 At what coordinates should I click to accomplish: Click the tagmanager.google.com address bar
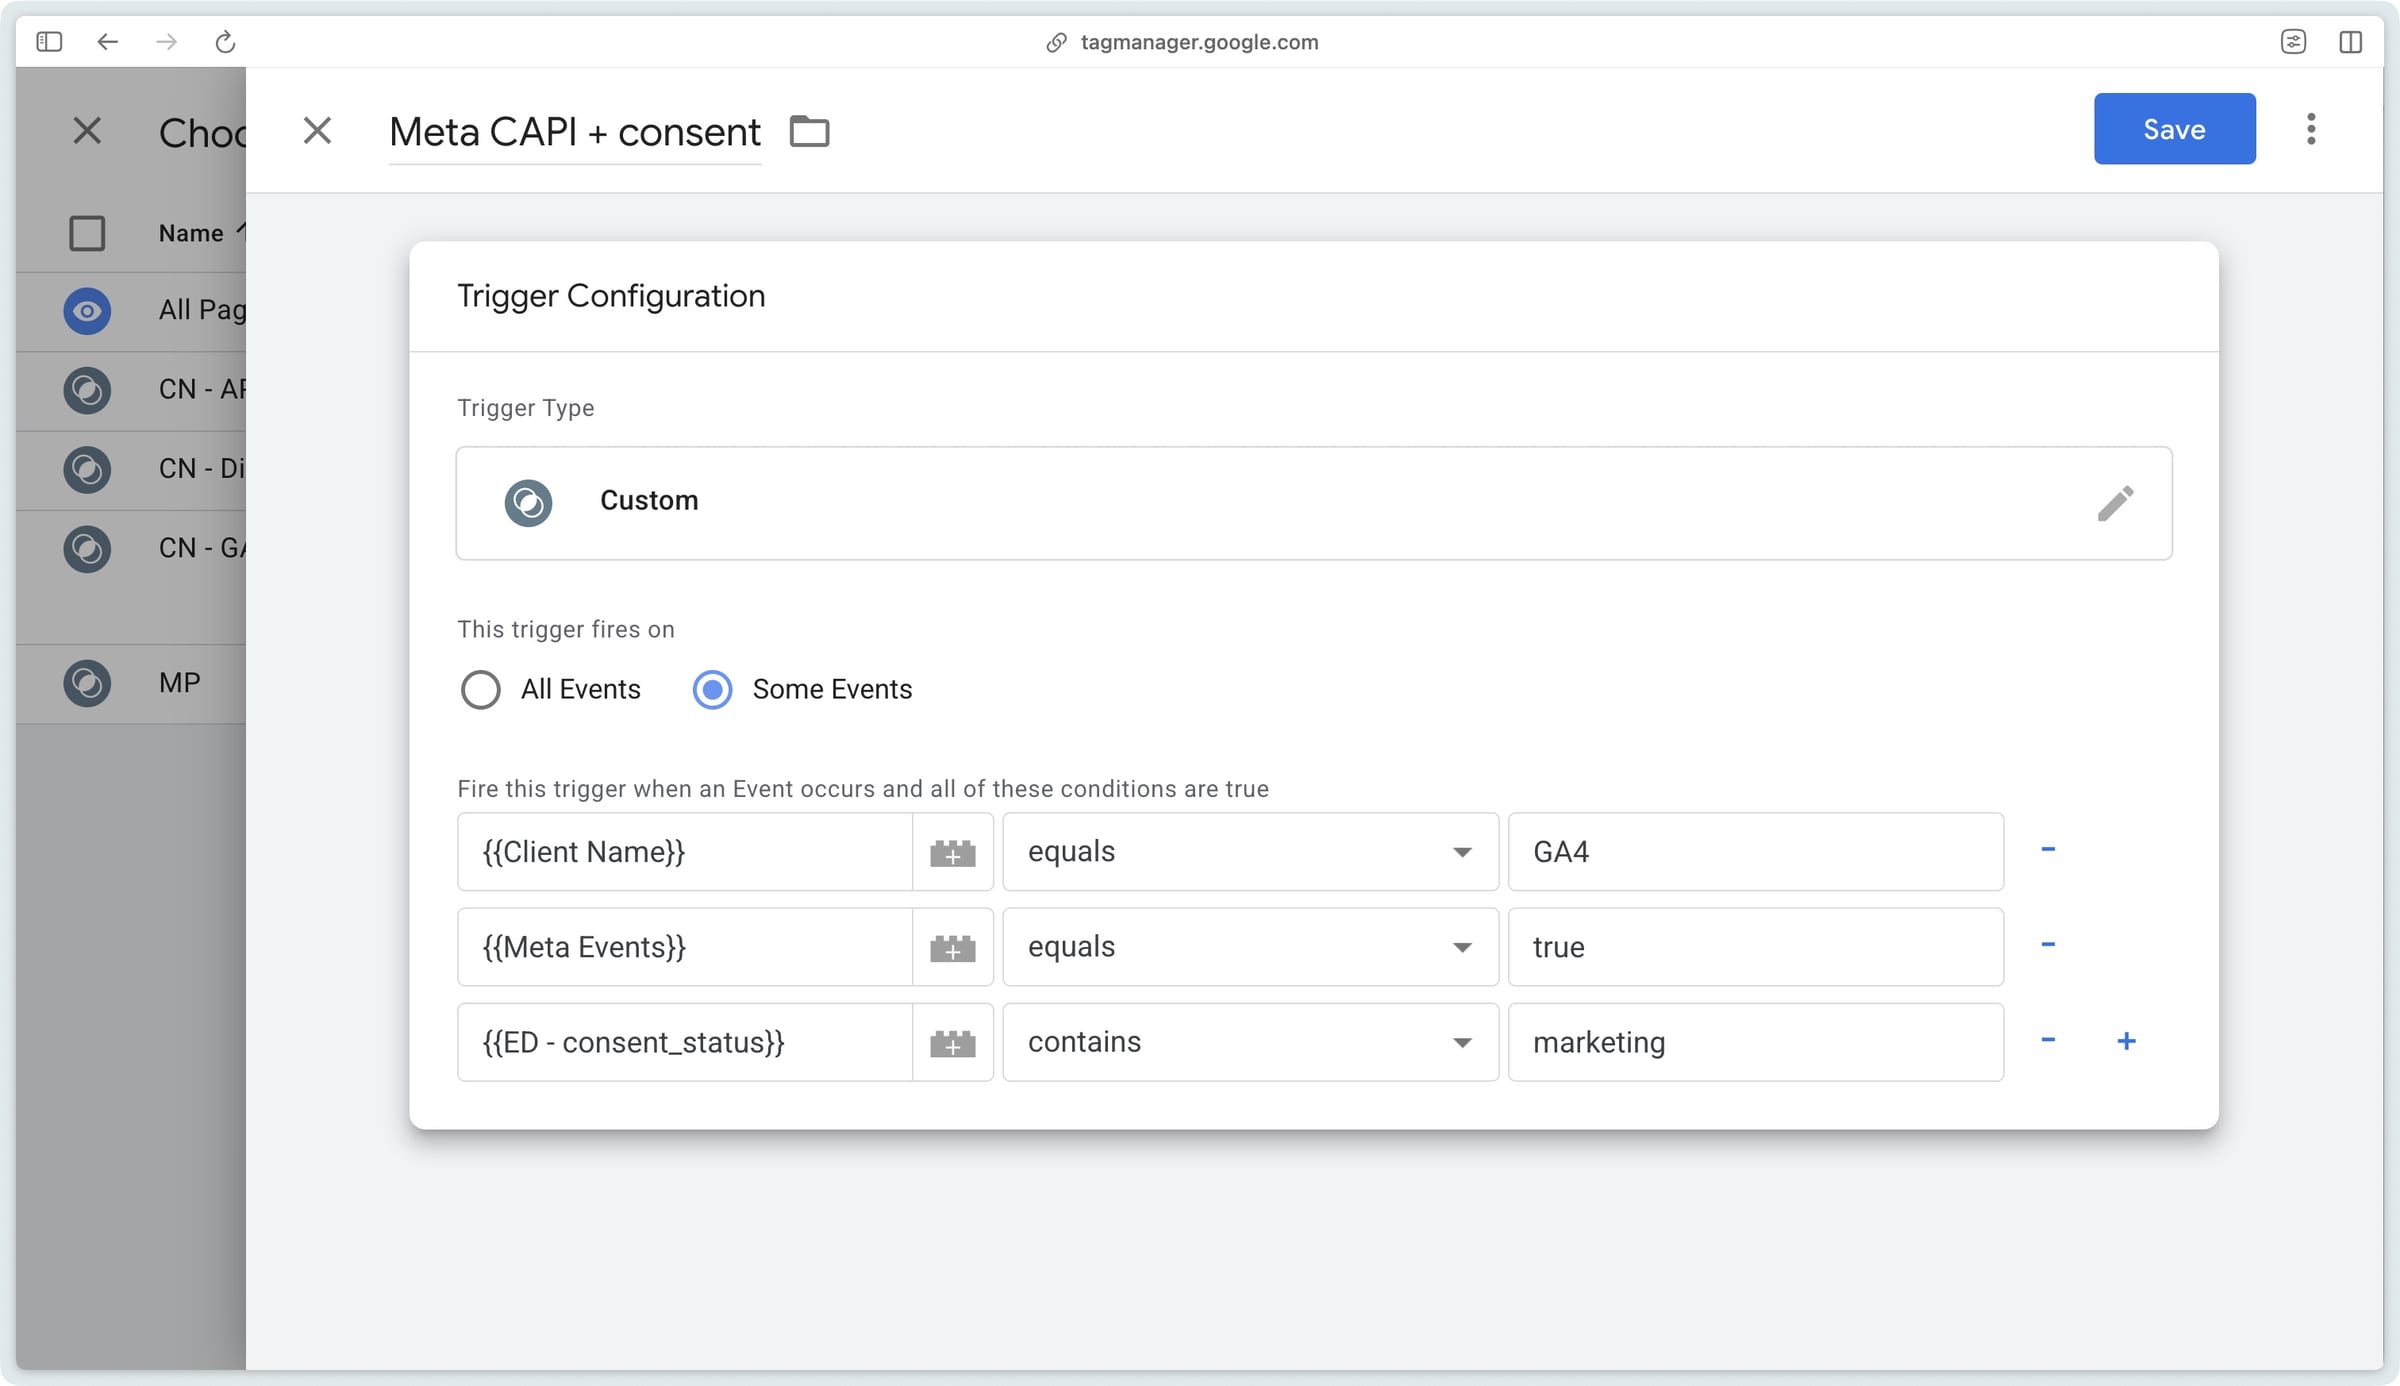[1199, 42]
